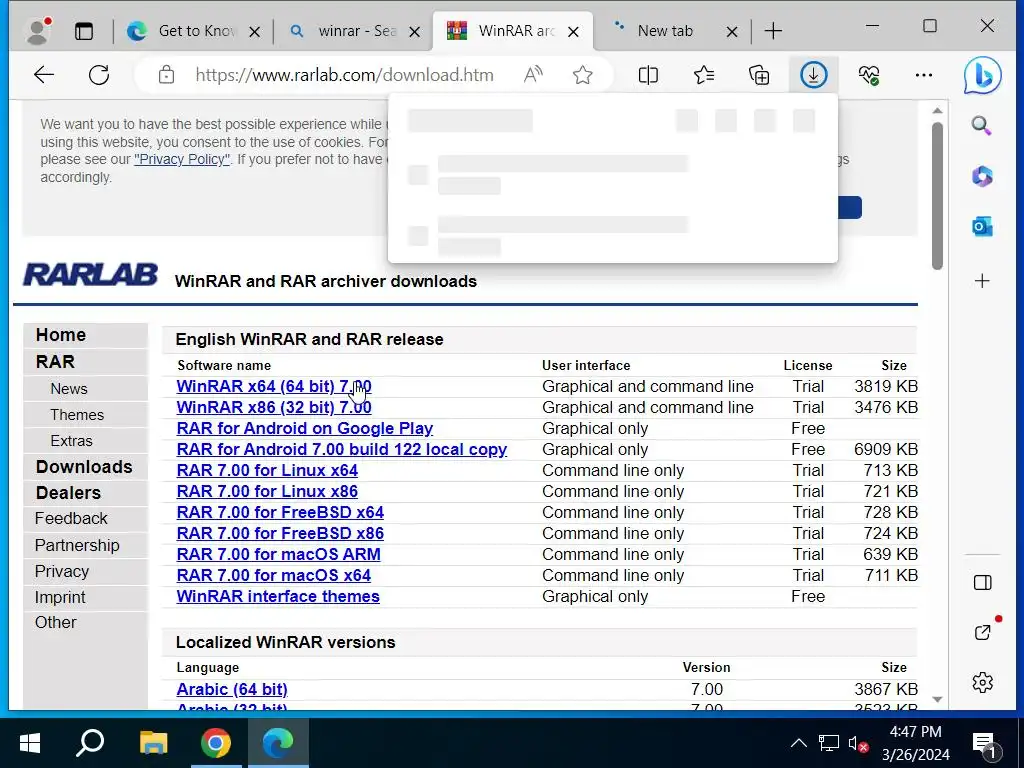Download RAR 7.00 for FreeBSD x64
This screenshot has height=768, width=1024.
click(x=280, y=512)
